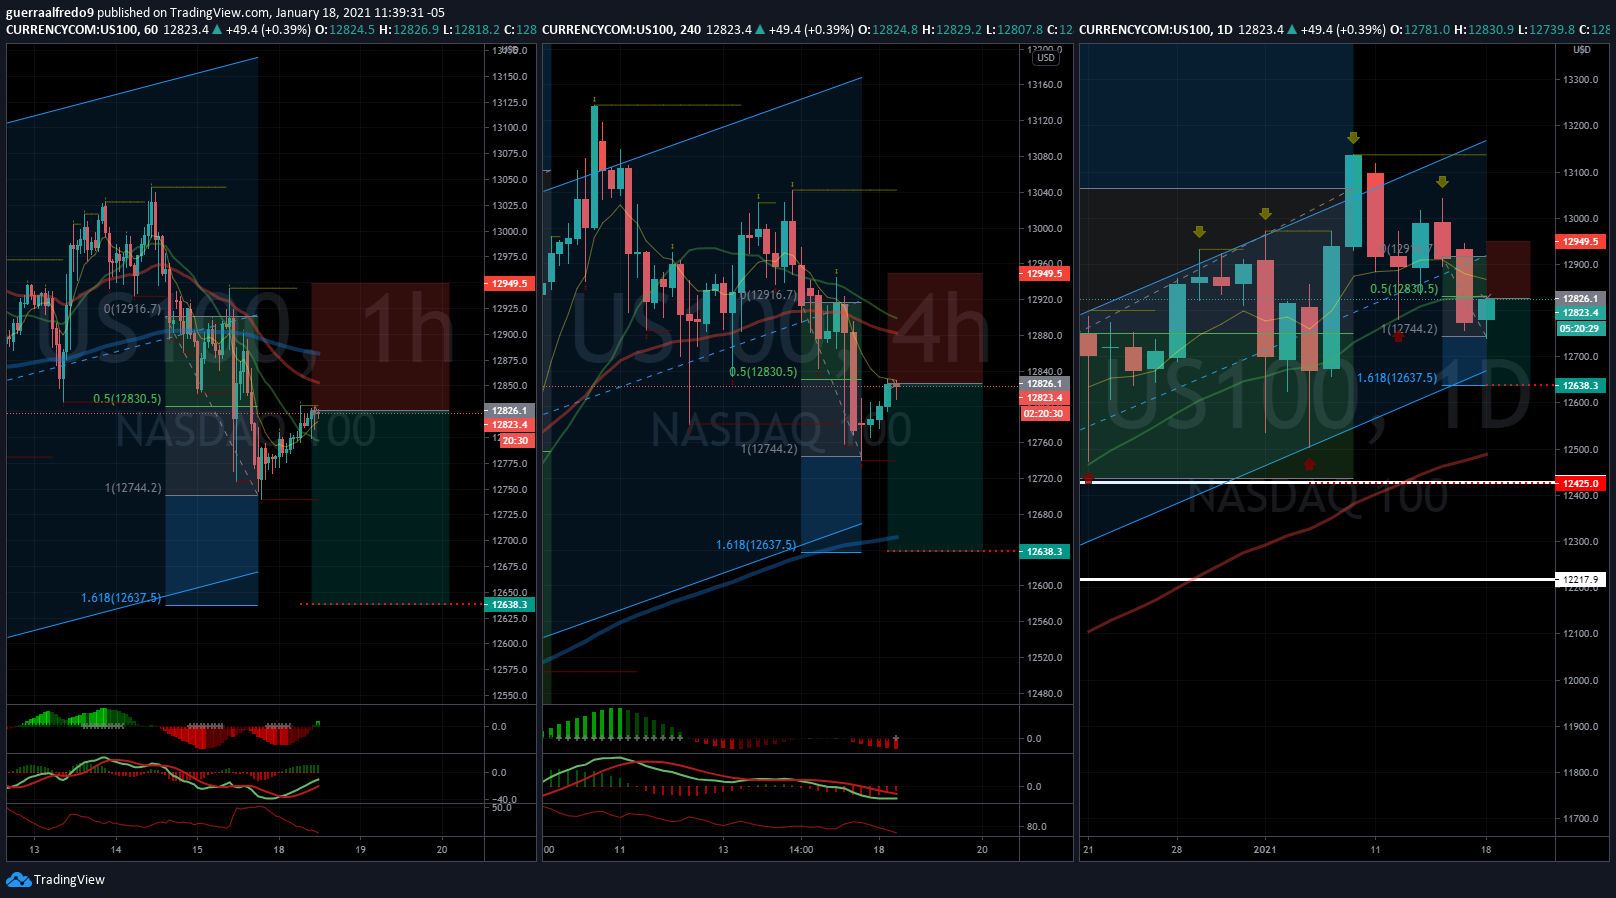The image size is (1616, 898).
Task: Select fib label 1.618(12637.5) on daily chart
Action: tap(1397, 378)
